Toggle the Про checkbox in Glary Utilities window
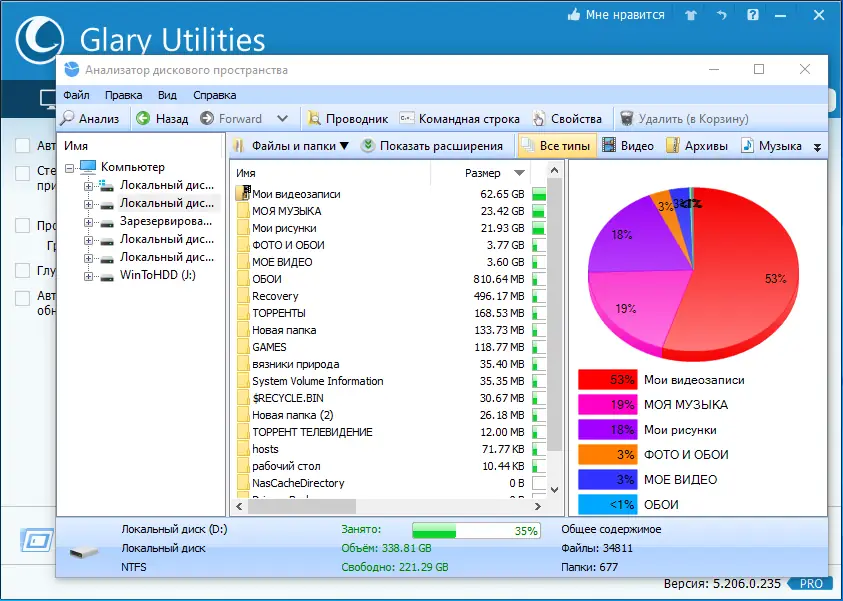The width and height of the screenshot is (843, 601). [x=23, y=225]
